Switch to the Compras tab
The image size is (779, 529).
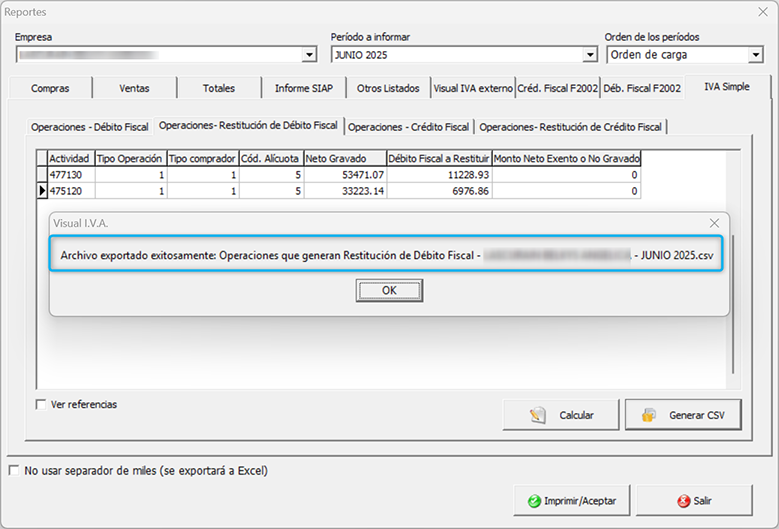pyautogui.click(x=50, y=88)
